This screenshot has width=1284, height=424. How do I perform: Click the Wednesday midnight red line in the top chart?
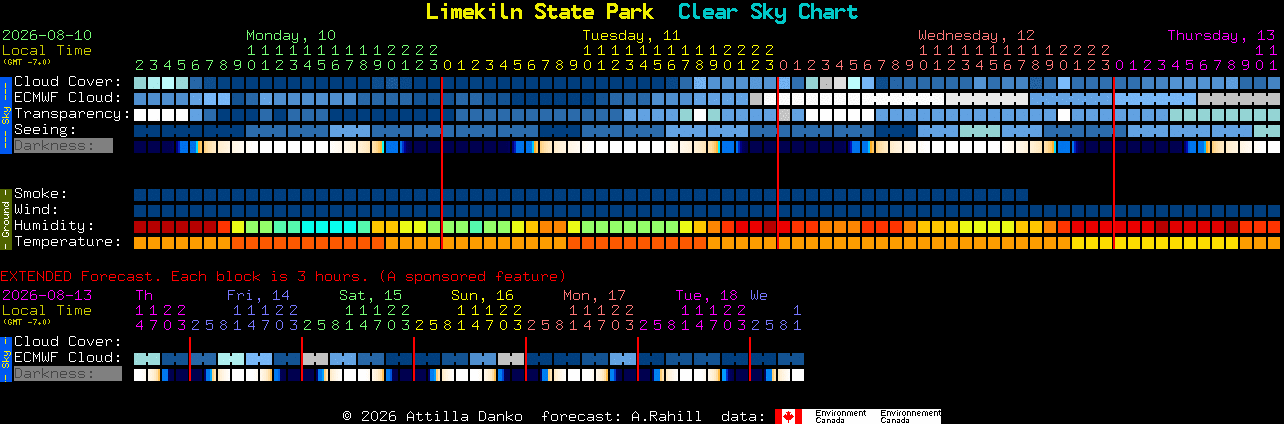point(1114,162)
